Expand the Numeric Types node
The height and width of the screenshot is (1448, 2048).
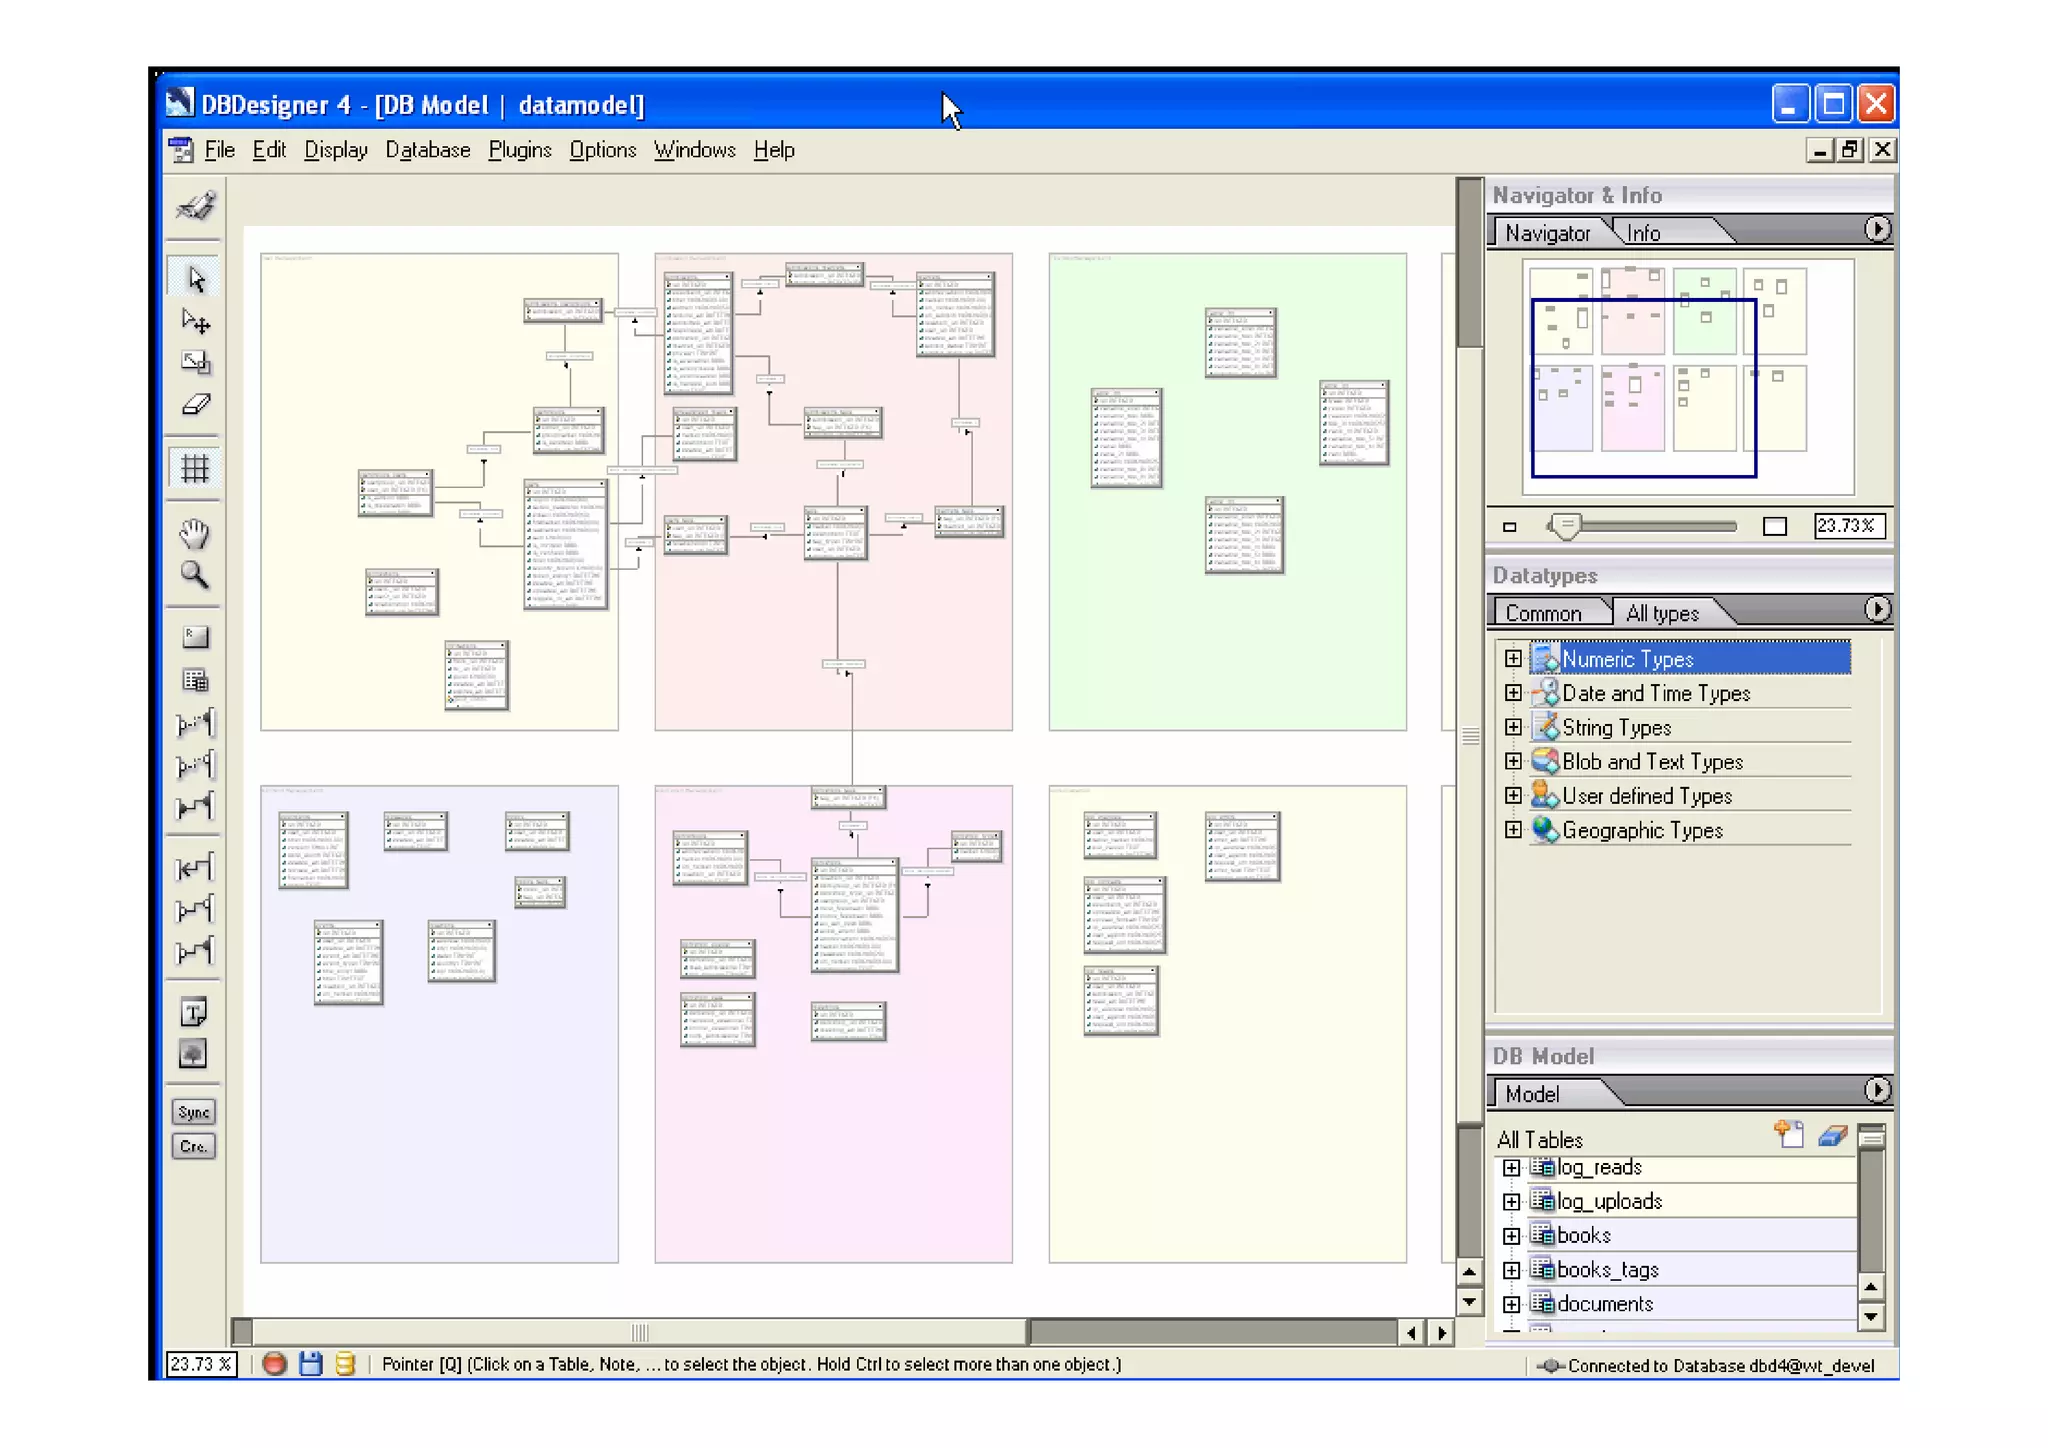[x=1513, y=659]
